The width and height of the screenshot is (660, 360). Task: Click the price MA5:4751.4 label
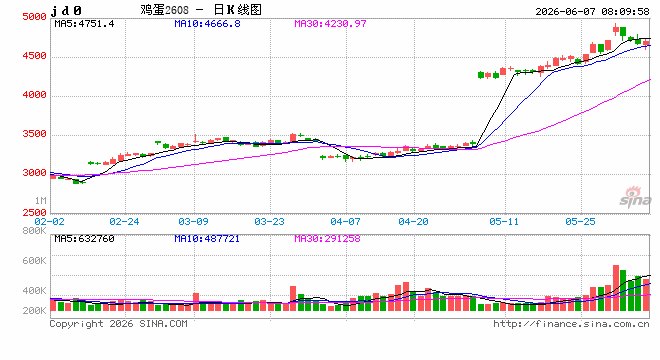(84, 24)
